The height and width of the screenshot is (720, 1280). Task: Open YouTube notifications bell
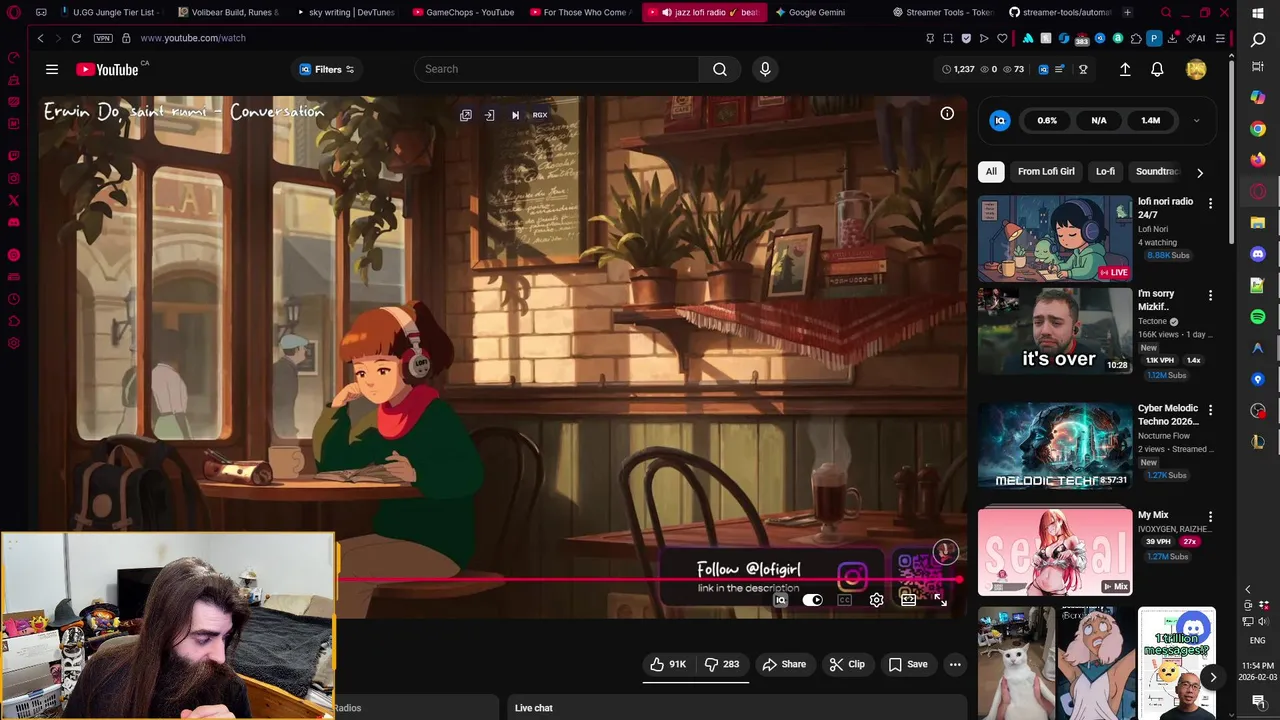point(1157,69)
